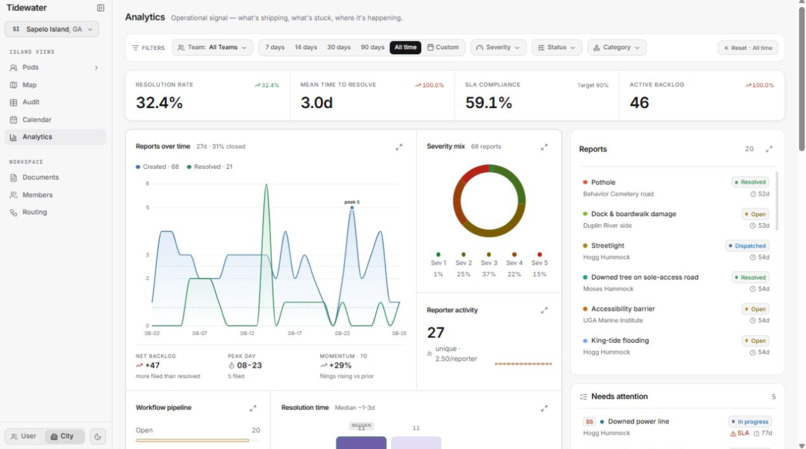The image size is (806, 449).
Task: Click the Open pipeline progress bar
Action: click(x=198, y=440)
